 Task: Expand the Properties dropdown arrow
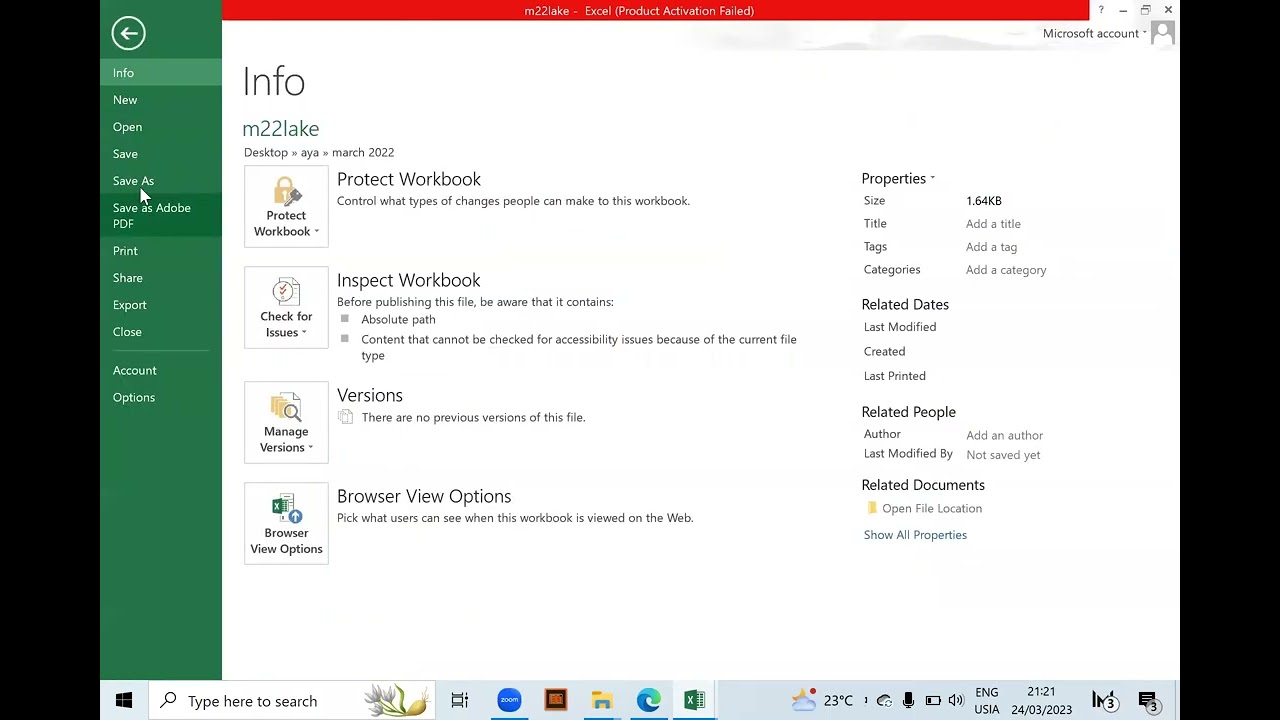pos(932,179)
